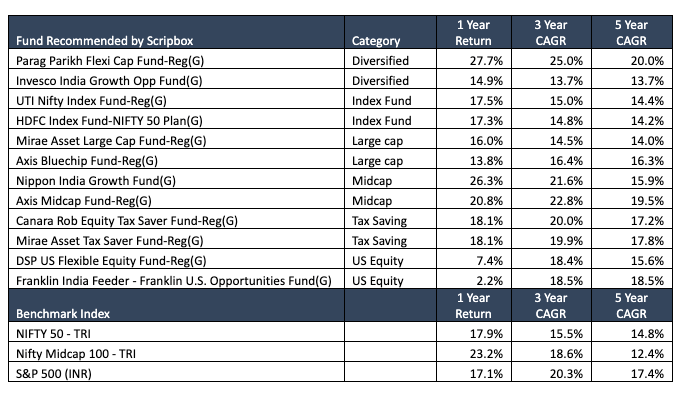Image resolution: width=680 pixels, height=393 pixels.
Task: Select the NIFTY 50 - TRI row label
Action: [53, 334]
